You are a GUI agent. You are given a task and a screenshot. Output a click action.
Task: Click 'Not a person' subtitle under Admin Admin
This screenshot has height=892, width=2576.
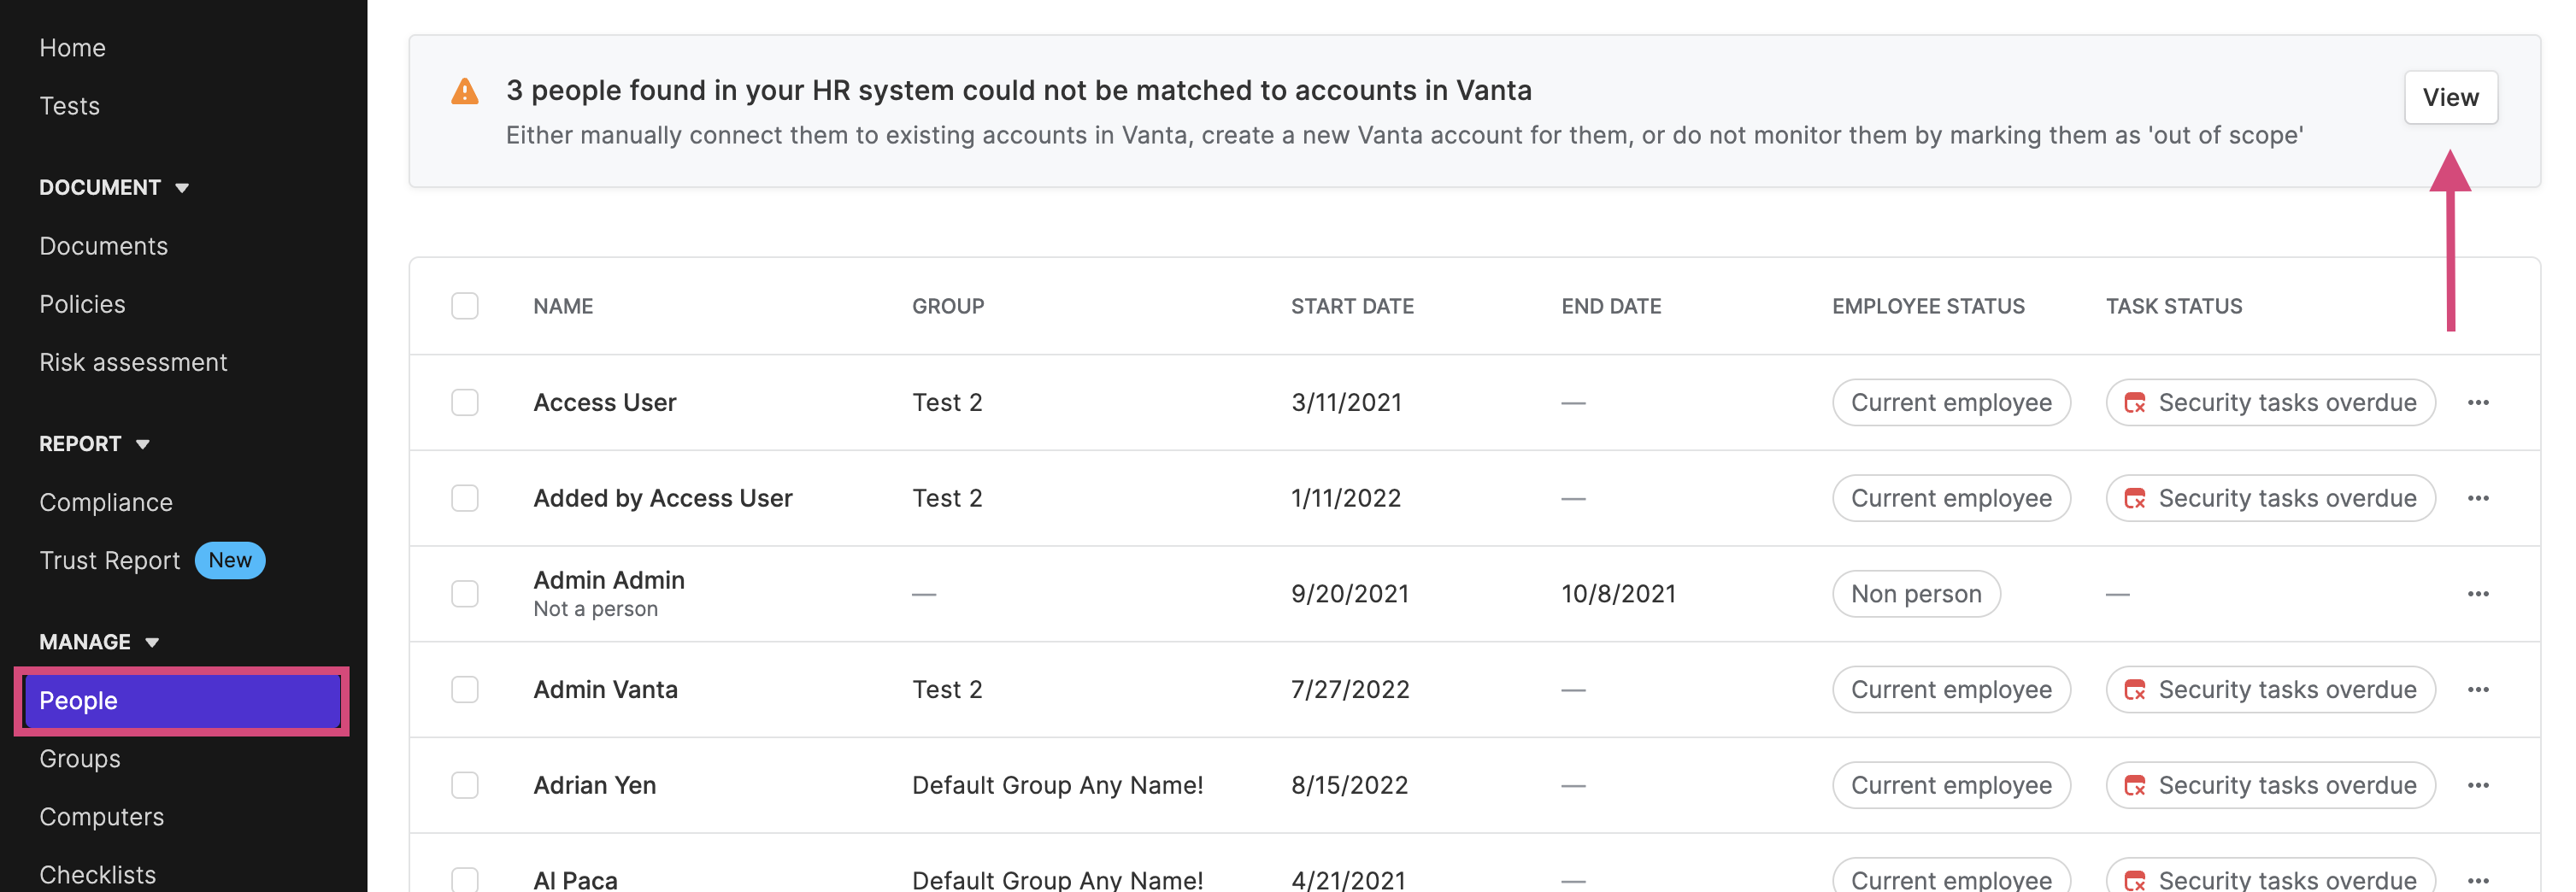pyautogui.click(x=595, y=609)
